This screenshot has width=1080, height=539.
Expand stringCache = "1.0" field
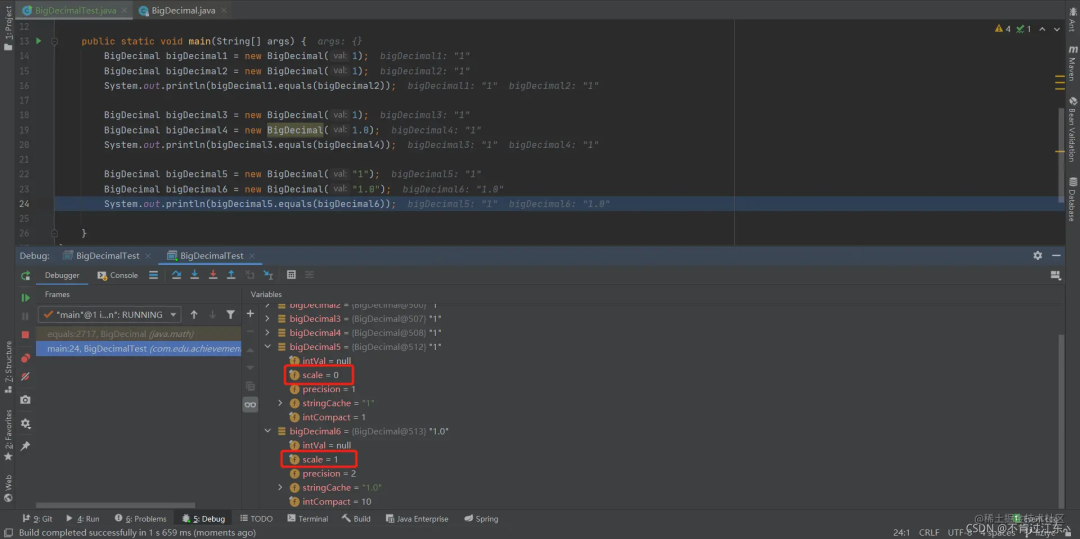coord(280,487)
